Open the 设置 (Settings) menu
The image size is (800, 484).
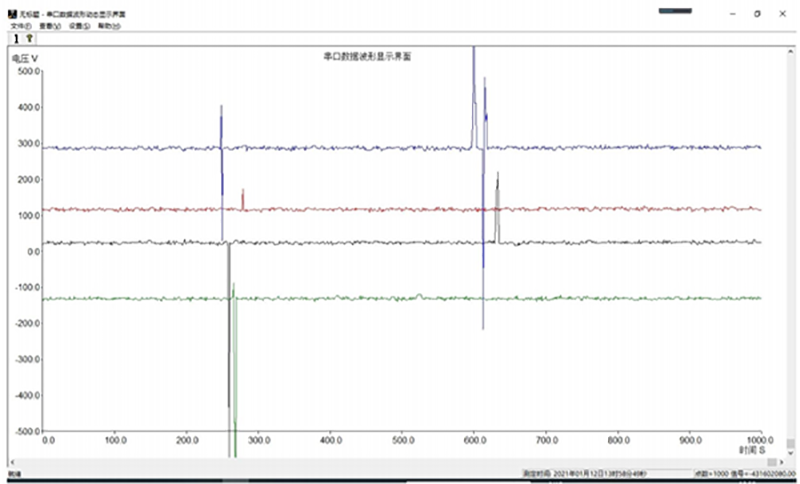[80, 26]
